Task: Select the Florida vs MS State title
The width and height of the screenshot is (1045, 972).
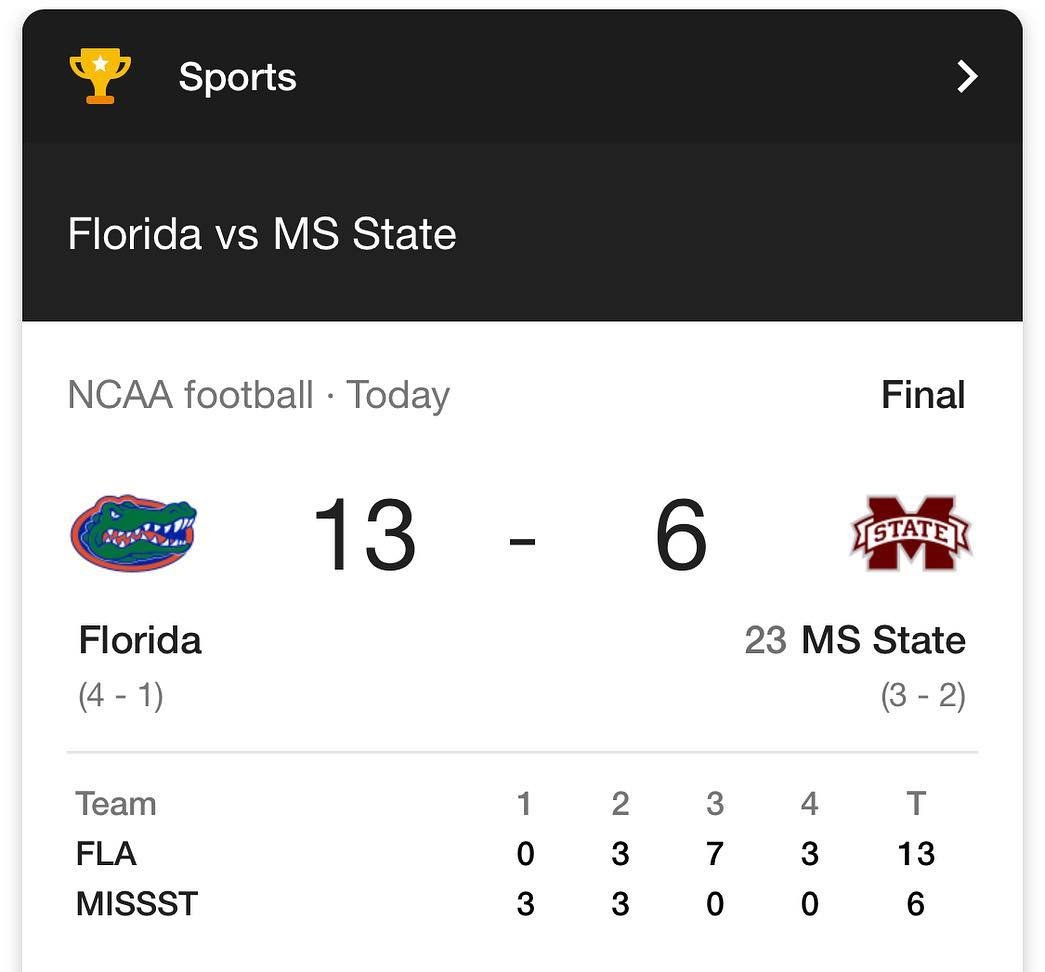Action: coord(262,234)
